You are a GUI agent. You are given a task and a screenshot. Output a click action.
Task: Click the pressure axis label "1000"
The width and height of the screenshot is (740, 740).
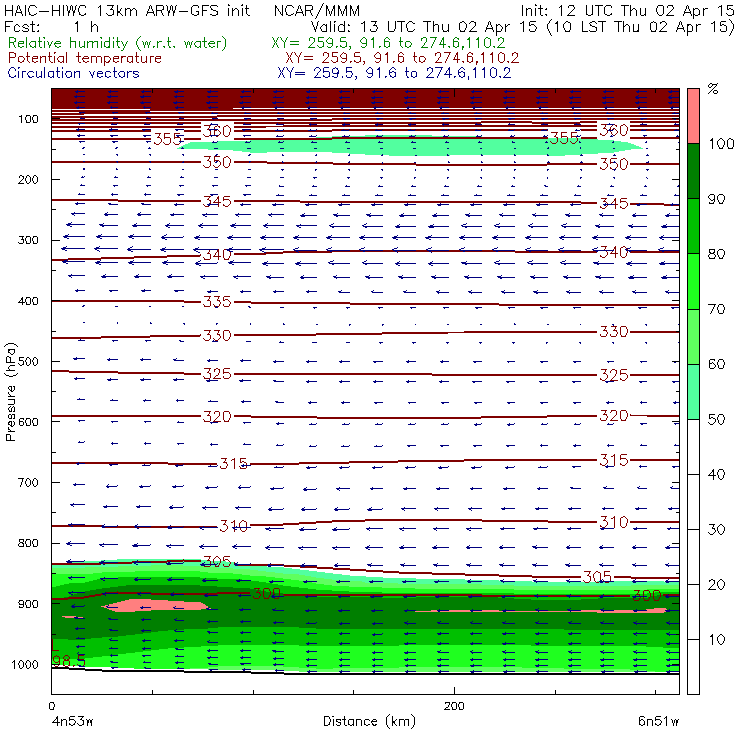click(x=25, y=664)
